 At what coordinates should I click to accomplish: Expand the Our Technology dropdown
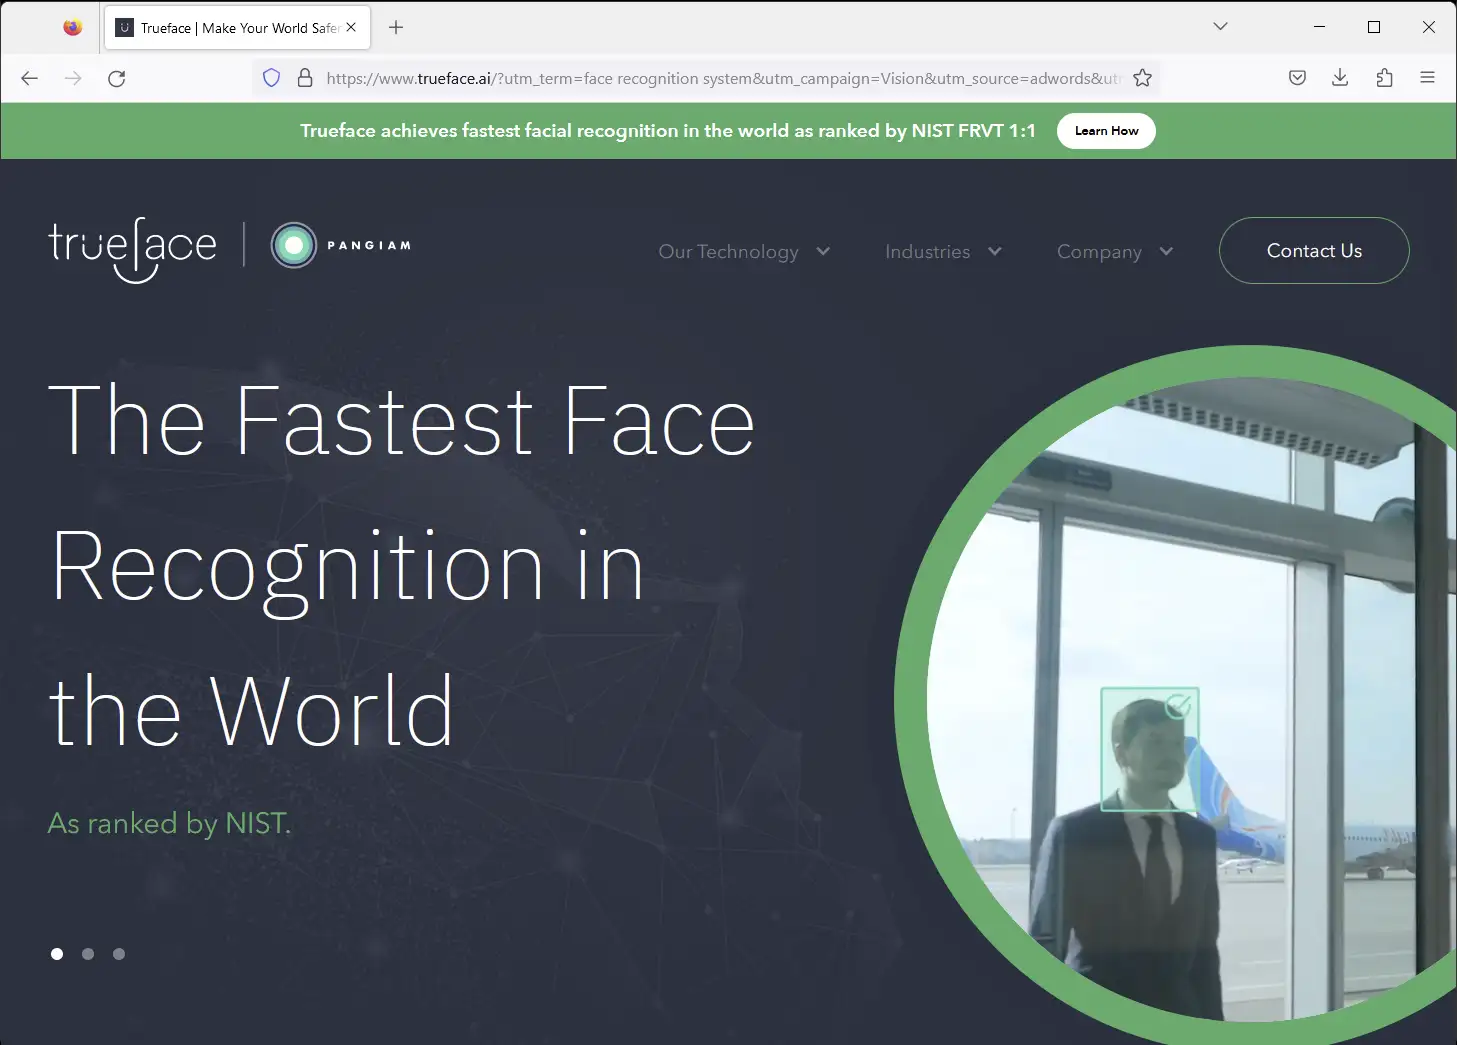[744, 251]
